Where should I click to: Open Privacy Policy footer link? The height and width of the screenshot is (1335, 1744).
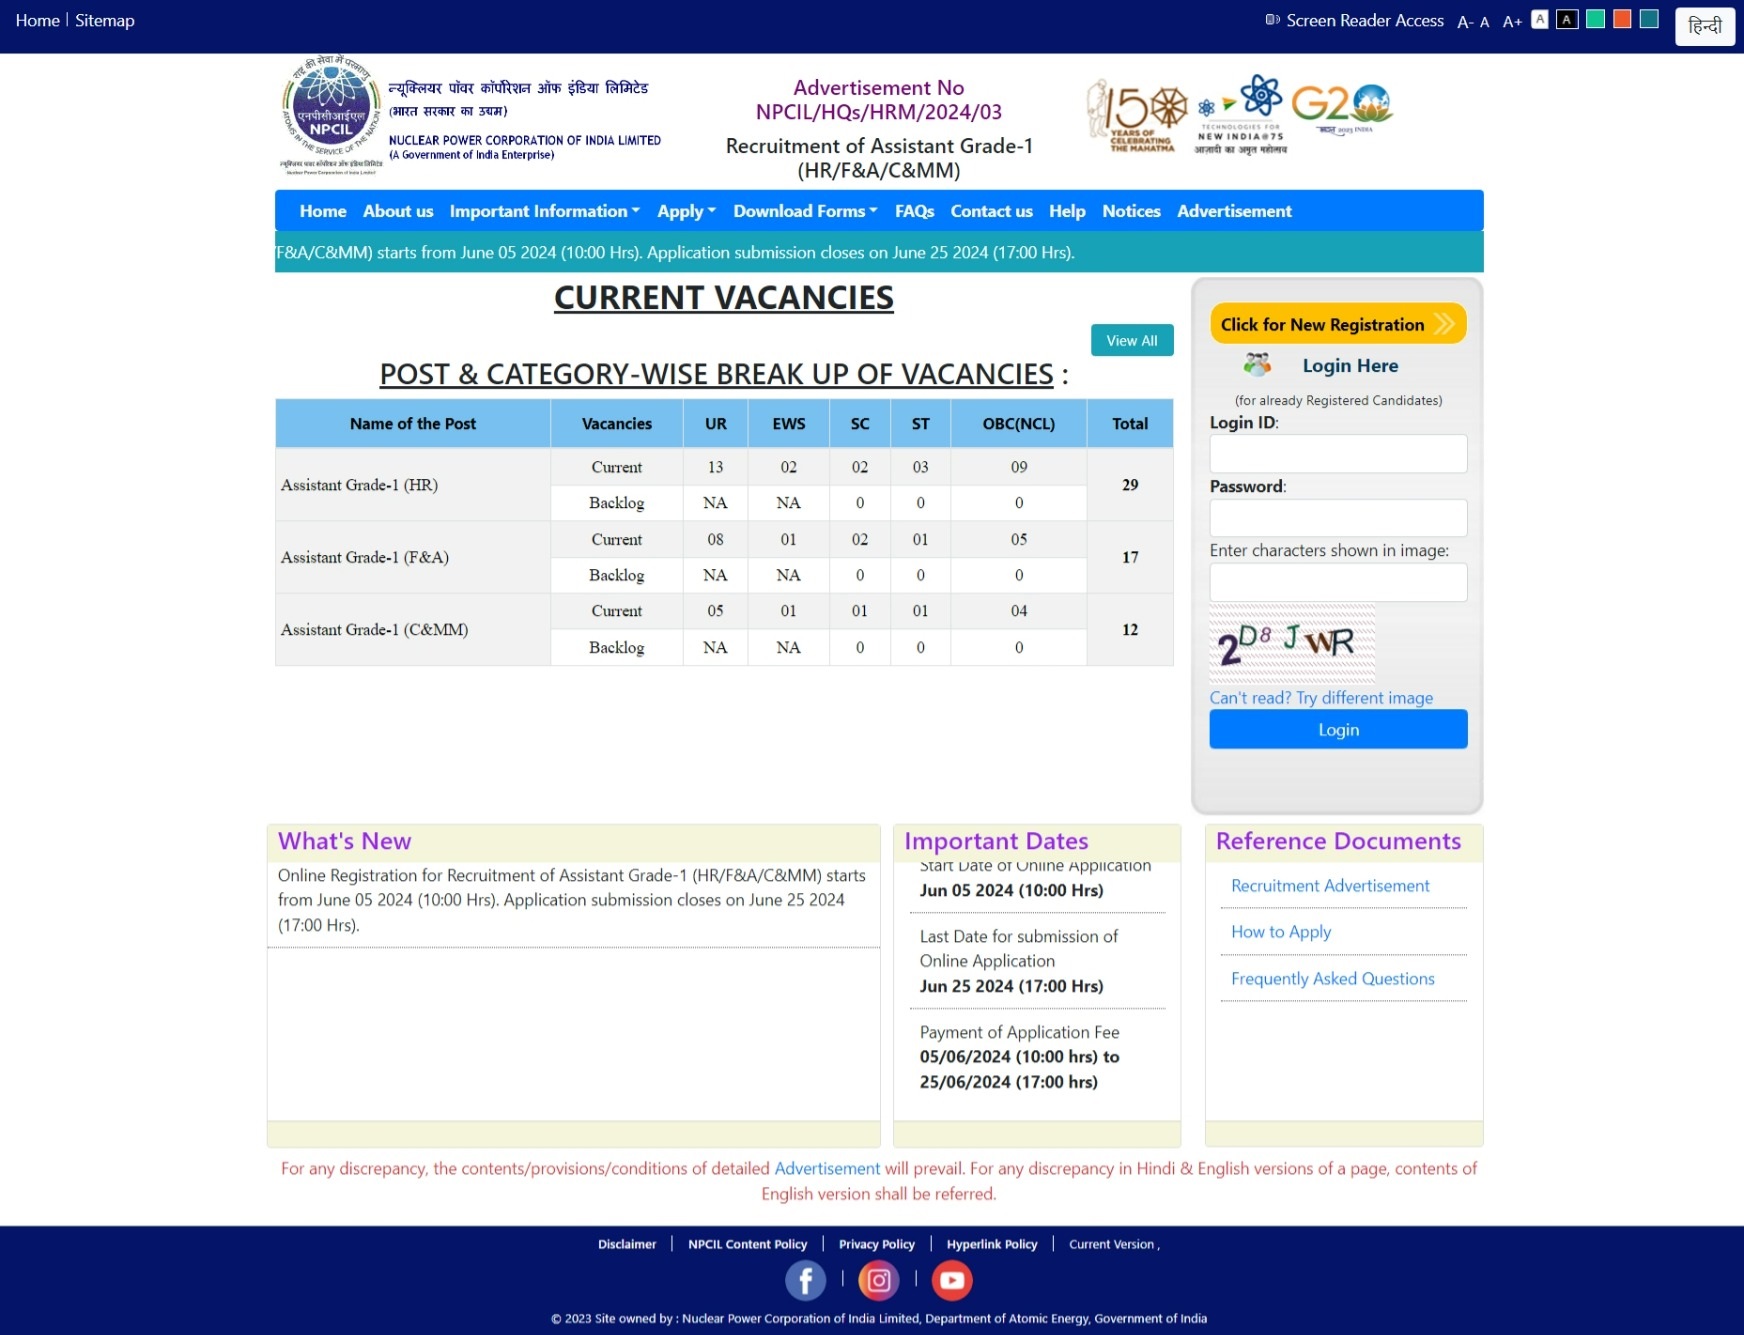[x=876, y=1244]
